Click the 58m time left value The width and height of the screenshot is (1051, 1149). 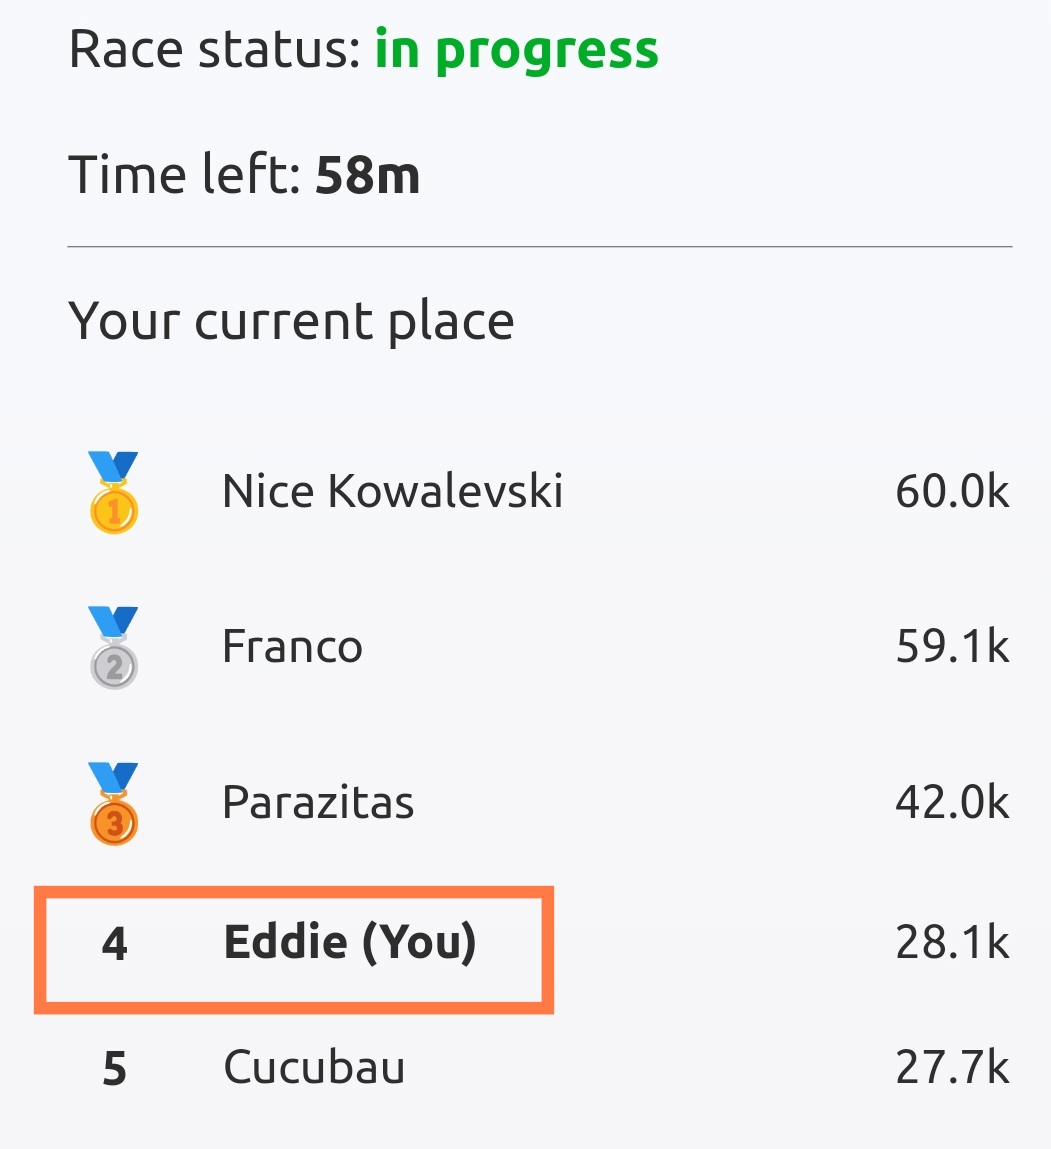(x=367, y=175)
